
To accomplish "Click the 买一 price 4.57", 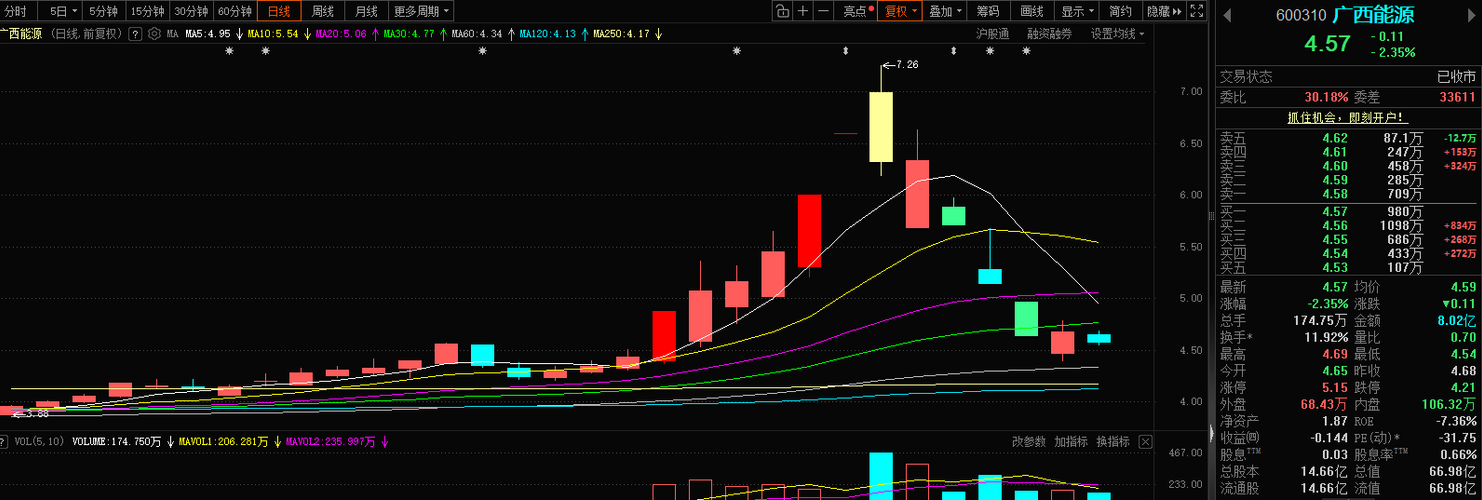I will click(x=1335, y=212).
